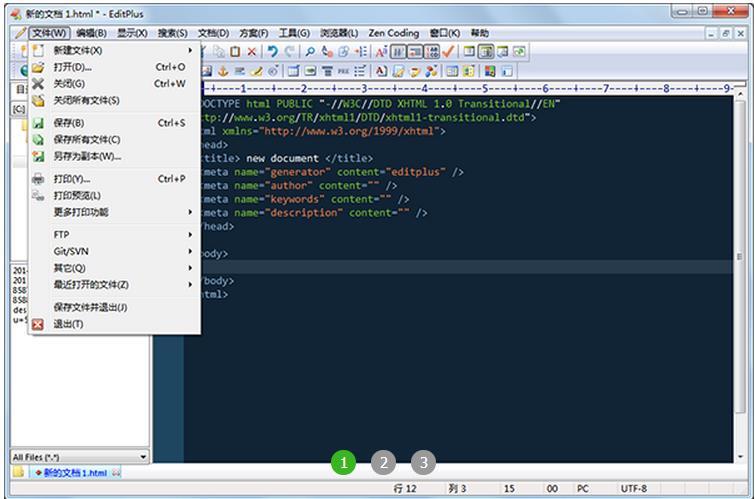This screenshot has width=755, height=499.
Task: Toggle the word wrap toolbar button
Action: coord(398,51)
